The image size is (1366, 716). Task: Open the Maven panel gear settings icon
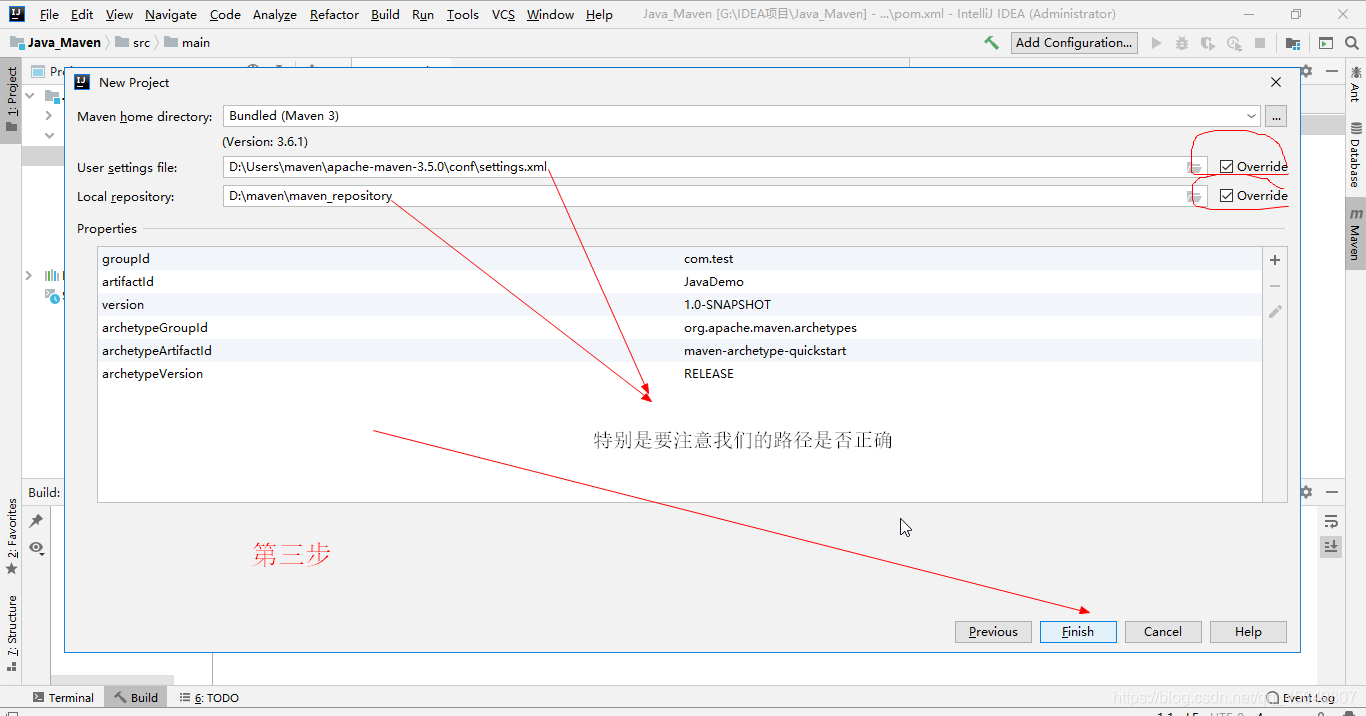pos(1306,71)
